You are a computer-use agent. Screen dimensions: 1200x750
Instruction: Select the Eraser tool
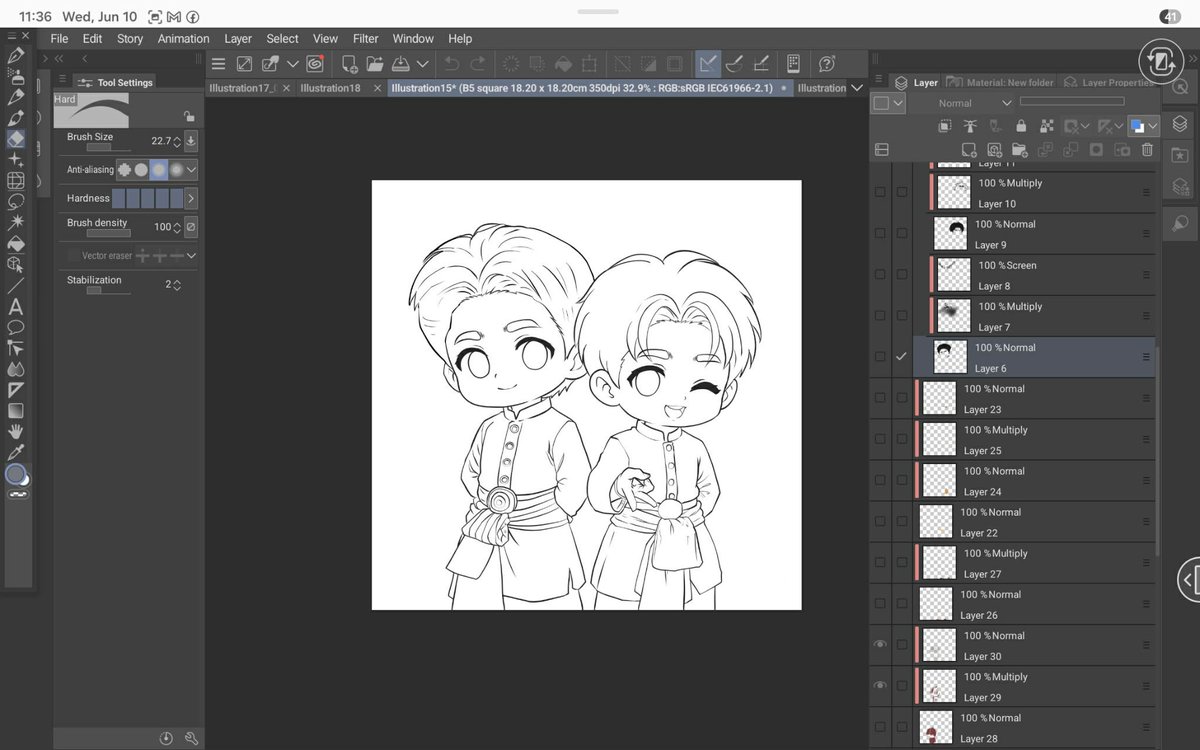[x=16, y=139]
